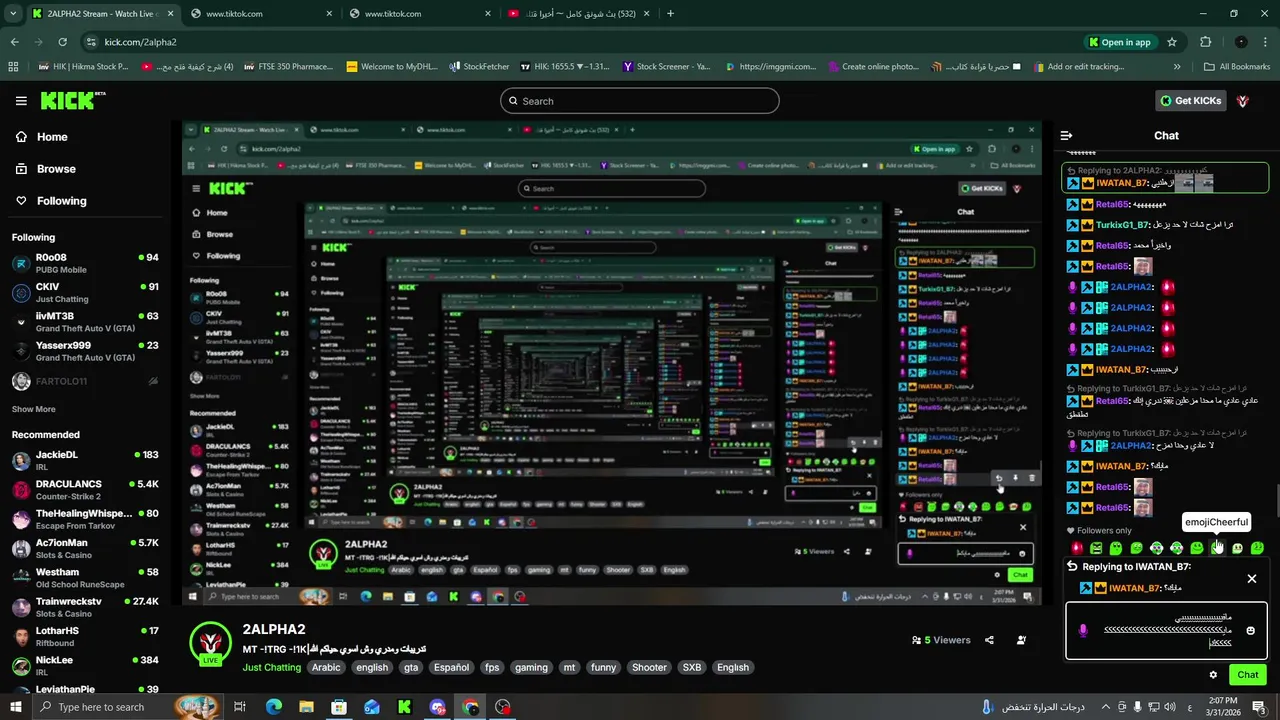Open browser extensions menu
The height and width of the screenshot is (720, 1280).
(x=1205, y=42)
